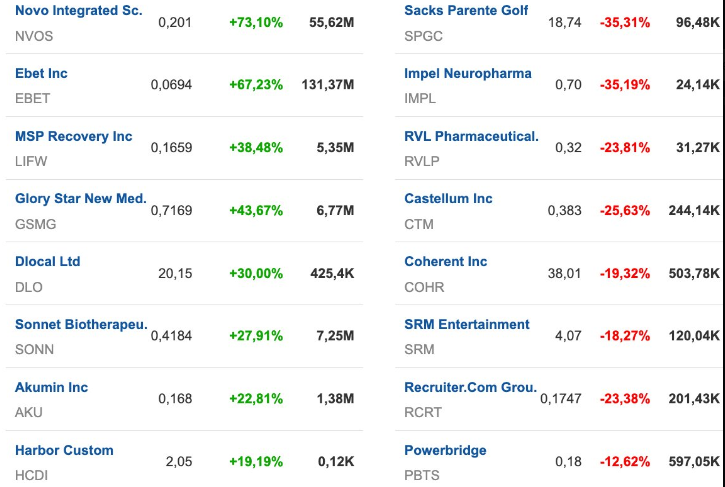
Task: Click the 0,0694 price value
Action: point(172,85)
